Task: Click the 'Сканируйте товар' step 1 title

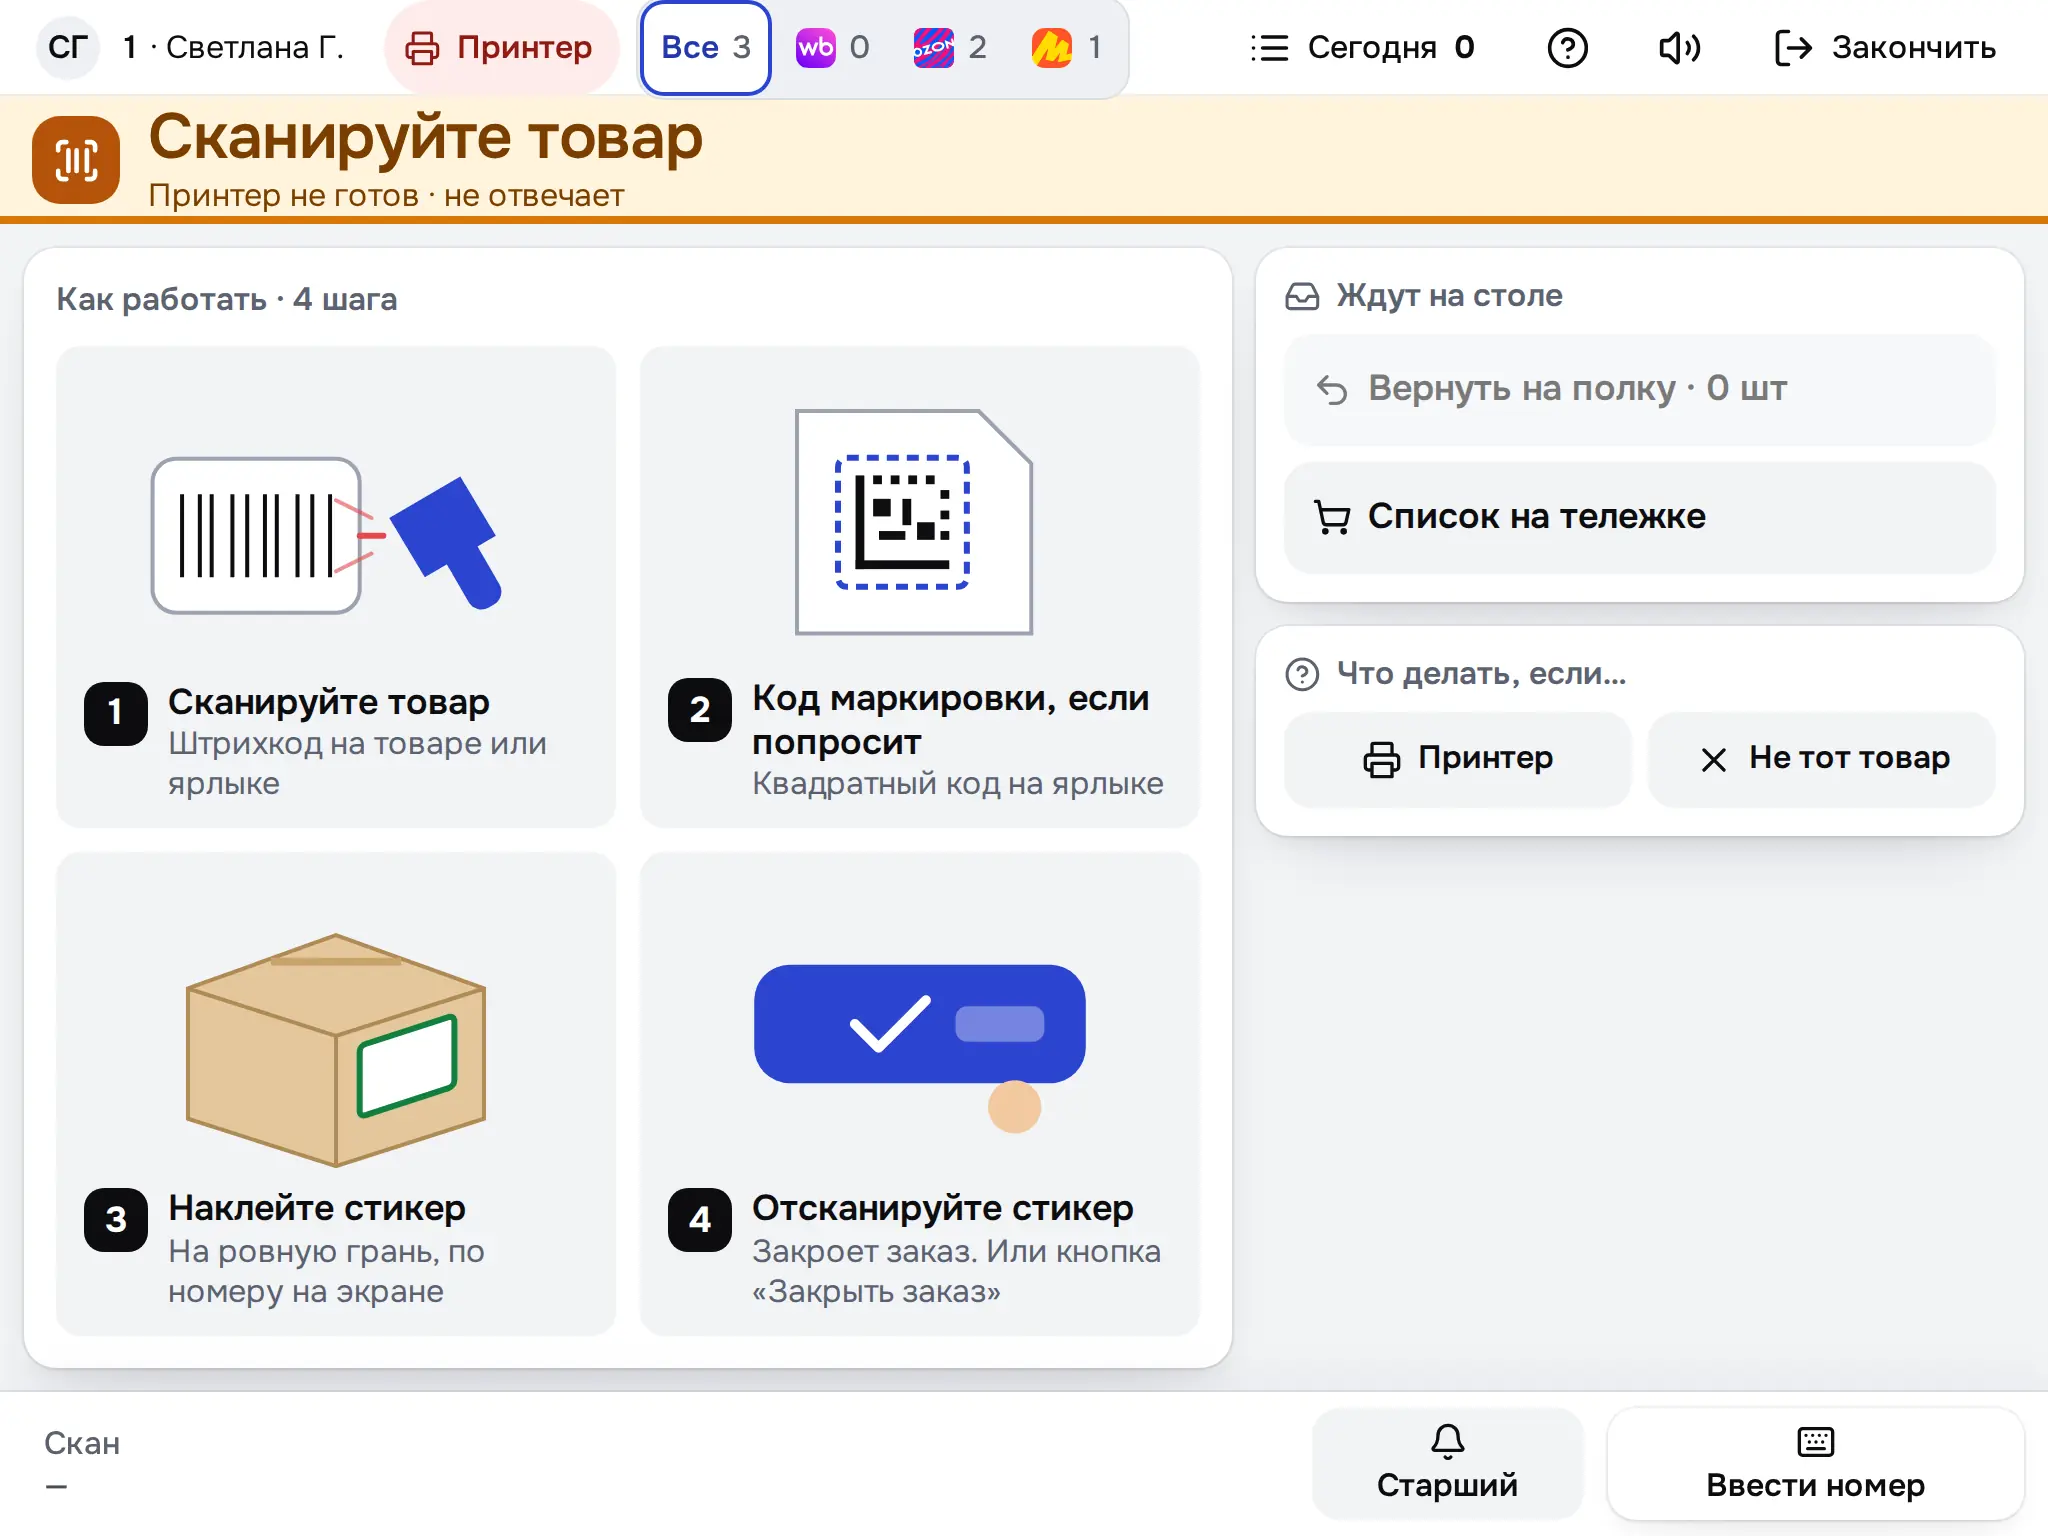Action: [329, 702]
